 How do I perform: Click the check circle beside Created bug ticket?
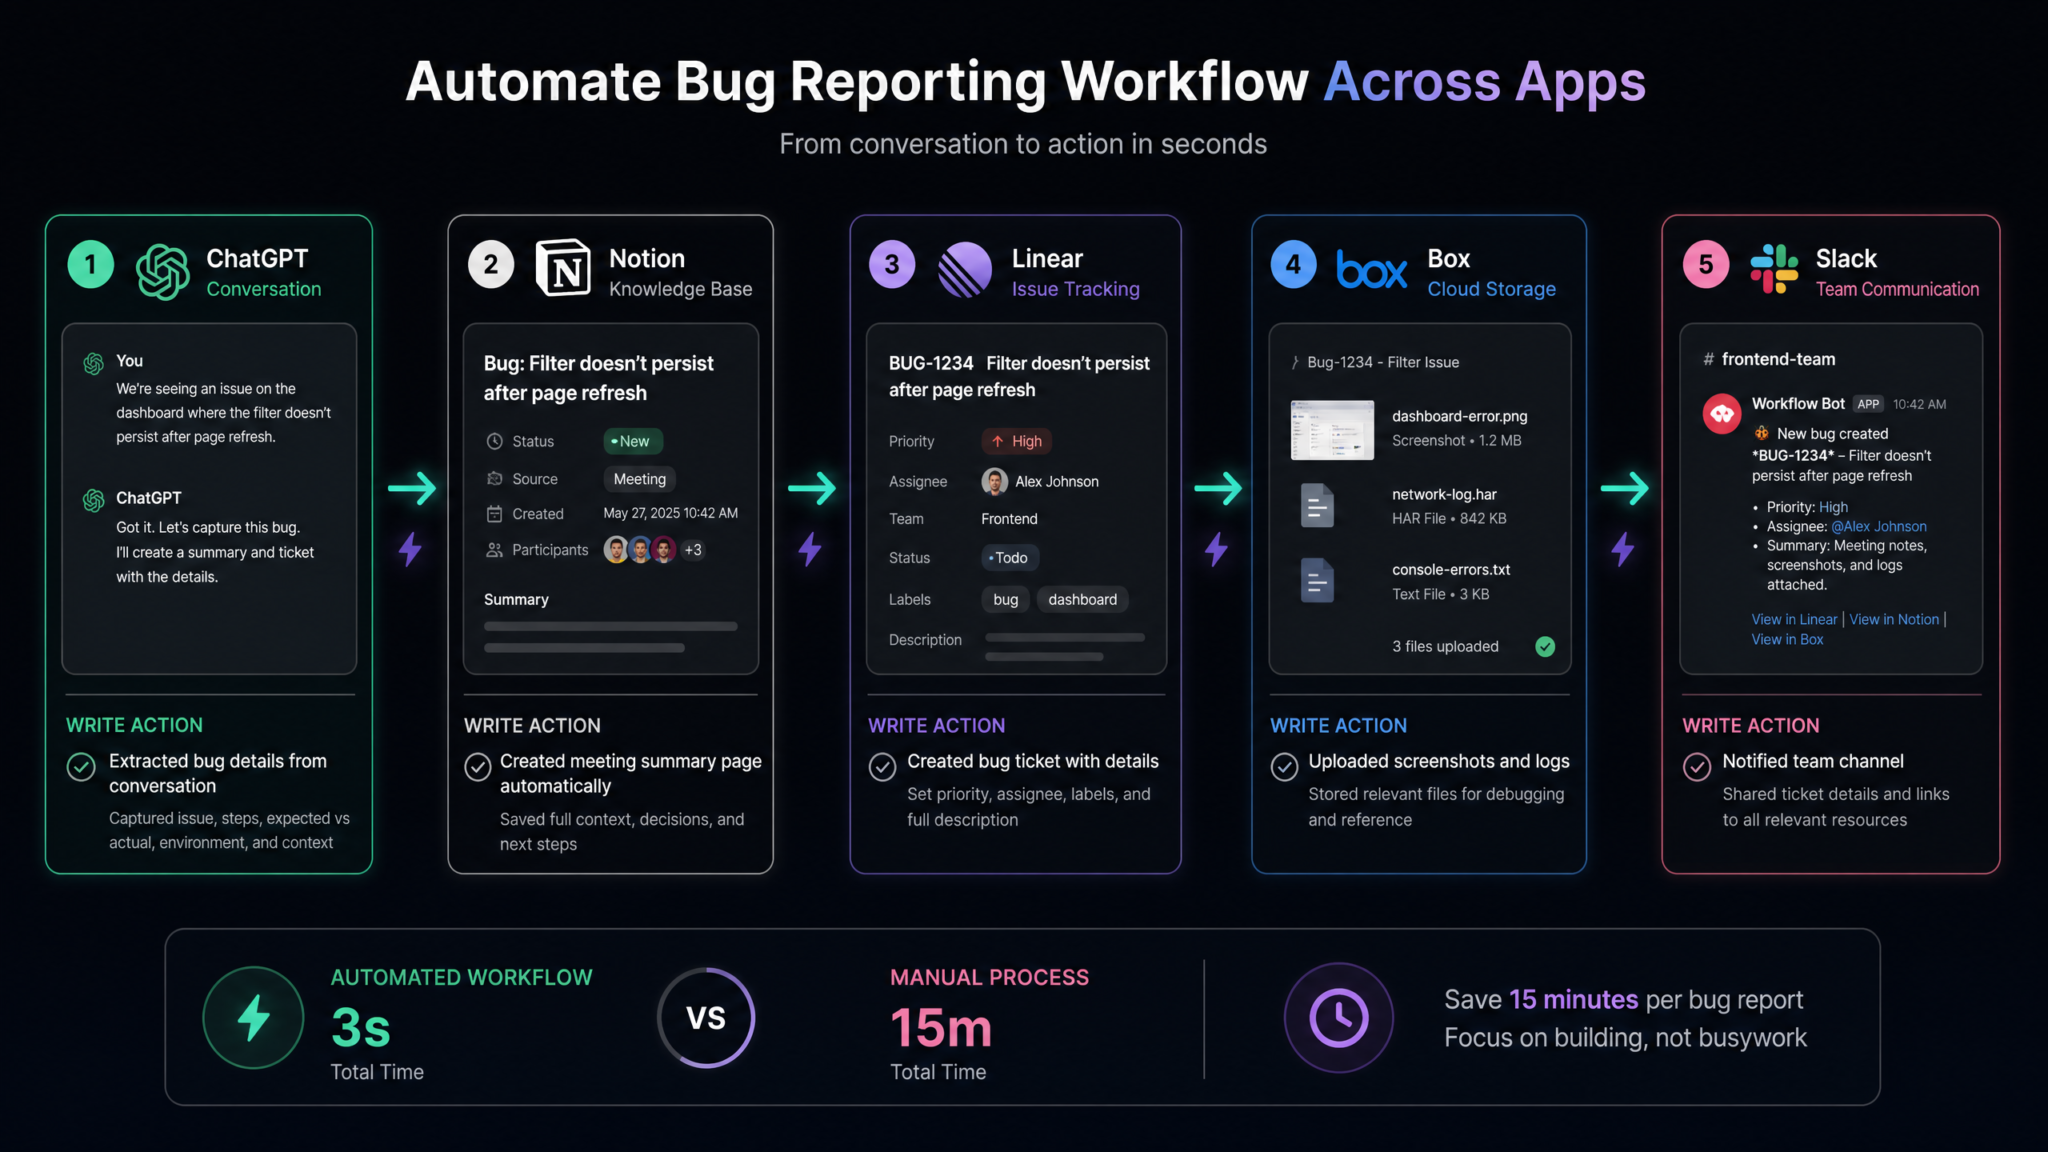point(882,767)
